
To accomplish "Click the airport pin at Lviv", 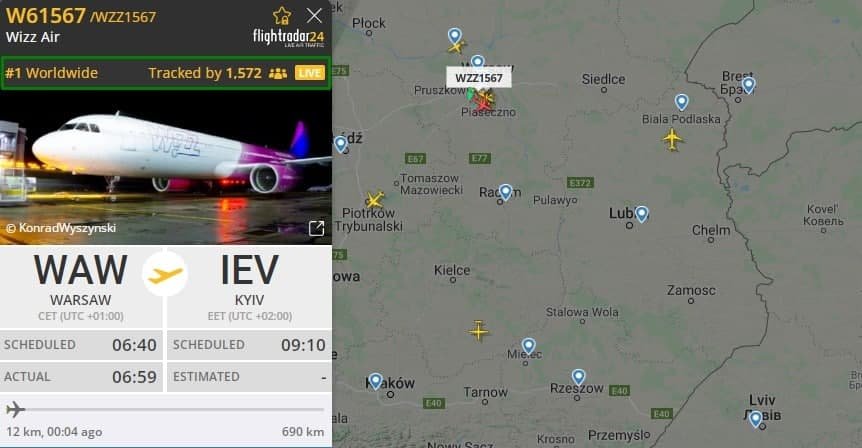I will coord(756,418).
